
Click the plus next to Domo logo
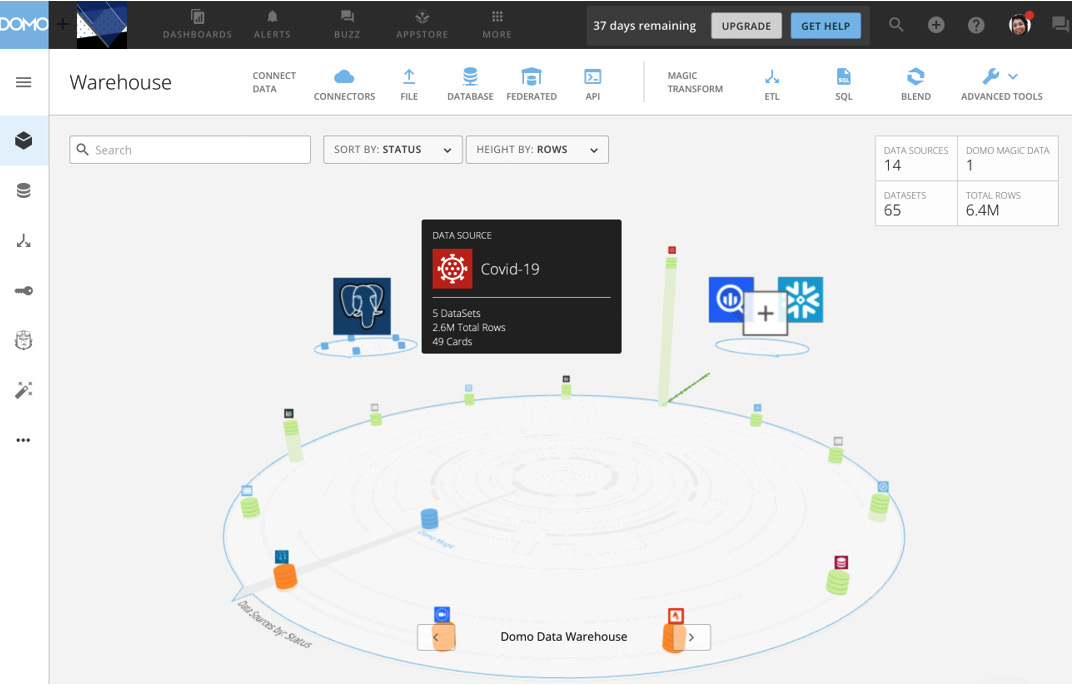tap(62, 25)
